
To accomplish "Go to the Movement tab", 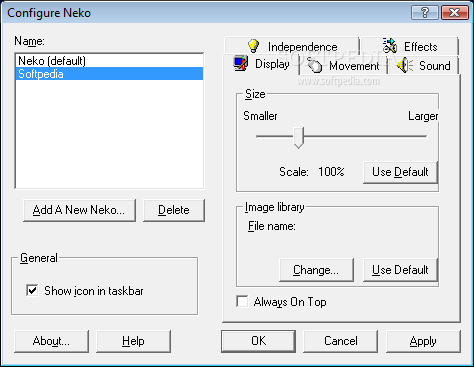I will click(x=343, y=66).
